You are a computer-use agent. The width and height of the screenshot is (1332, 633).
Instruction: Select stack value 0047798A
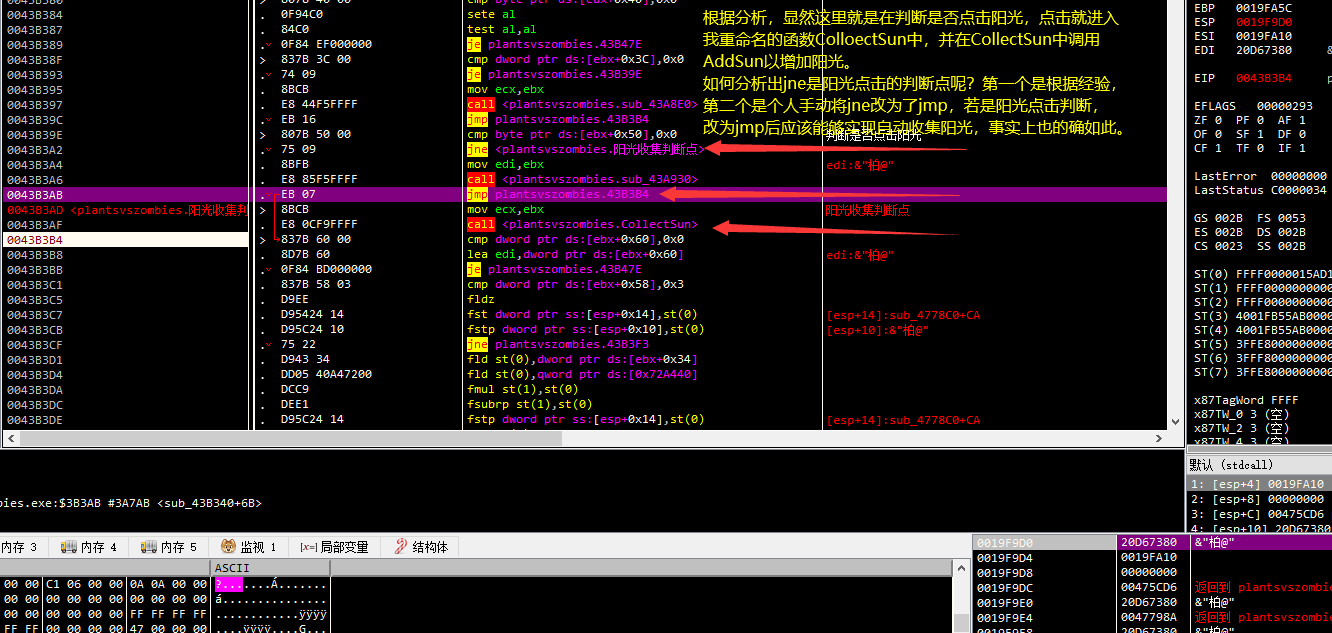coord(1149,617)
